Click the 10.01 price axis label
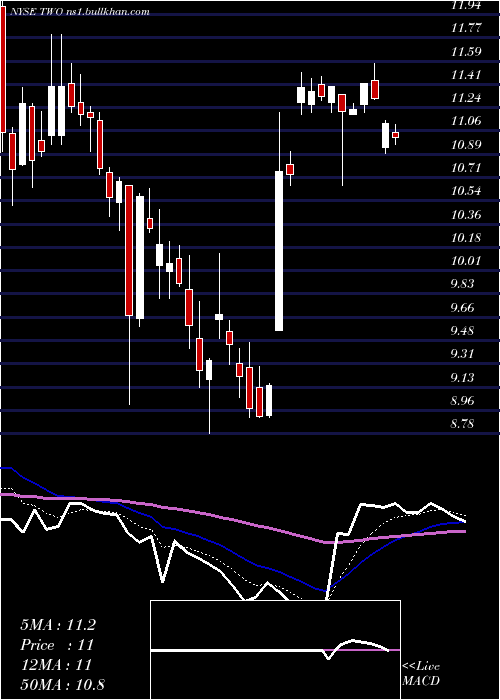The height and width of the screenshot is (700, 500). 466,261
